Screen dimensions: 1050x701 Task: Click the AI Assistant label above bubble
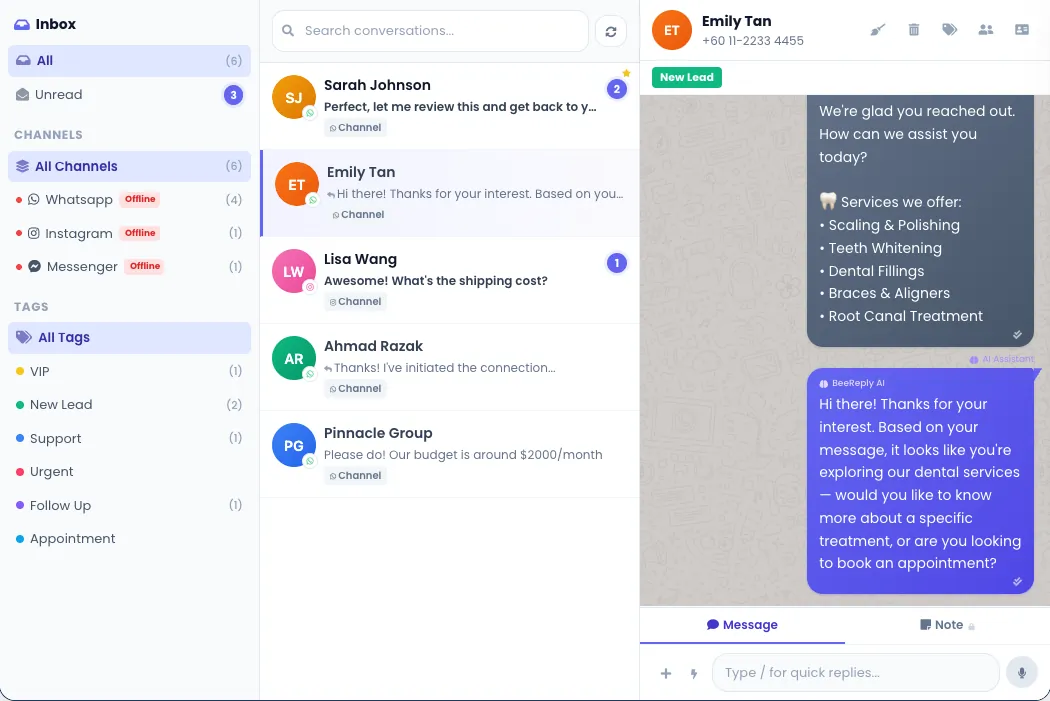(1002, 360)
